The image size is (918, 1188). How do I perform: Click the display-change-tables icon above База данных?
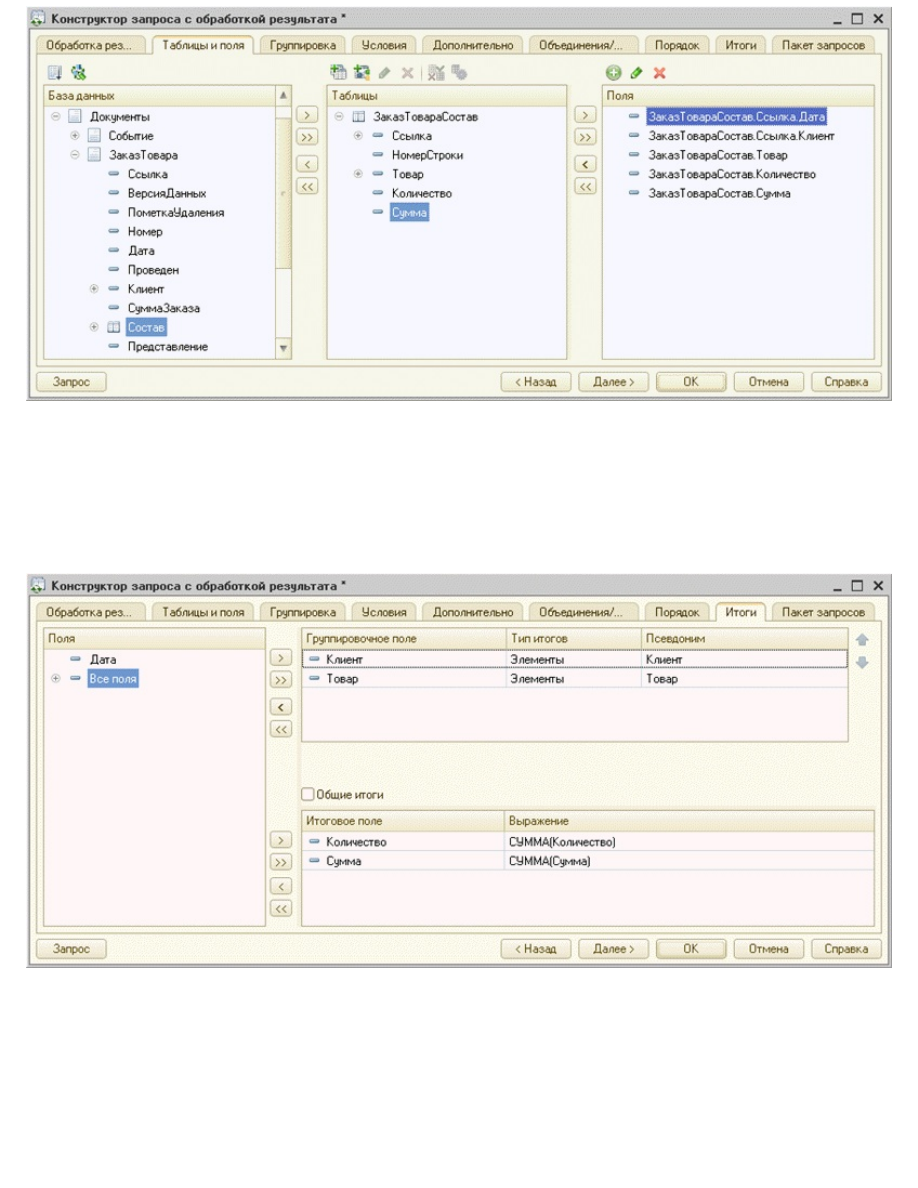point(79,73)
